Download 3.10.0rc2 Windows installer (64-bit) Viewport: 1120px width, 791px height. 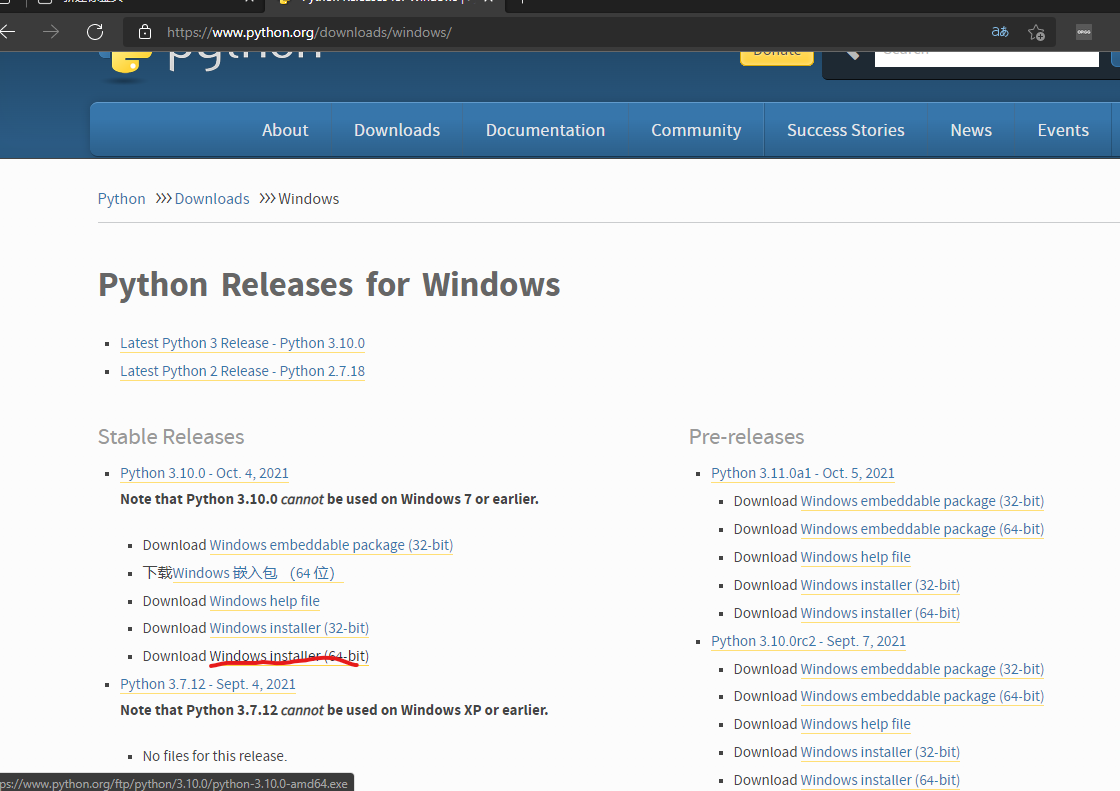880,780
